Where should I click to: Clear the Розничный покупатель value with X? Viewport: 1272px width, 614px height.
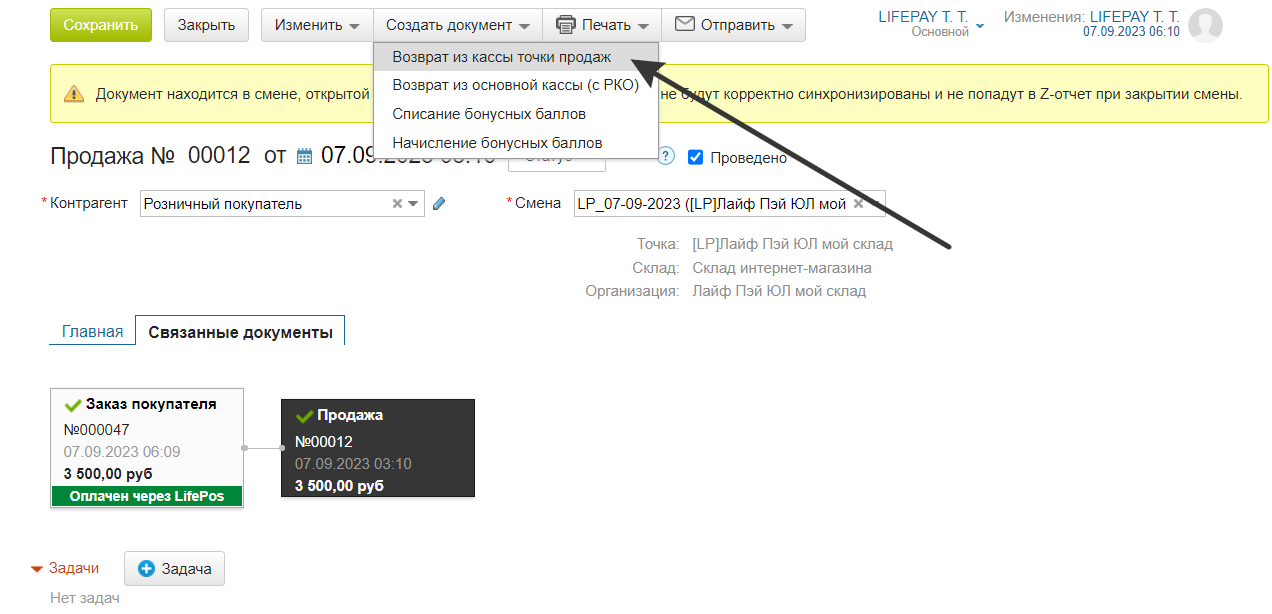(397, 204)
